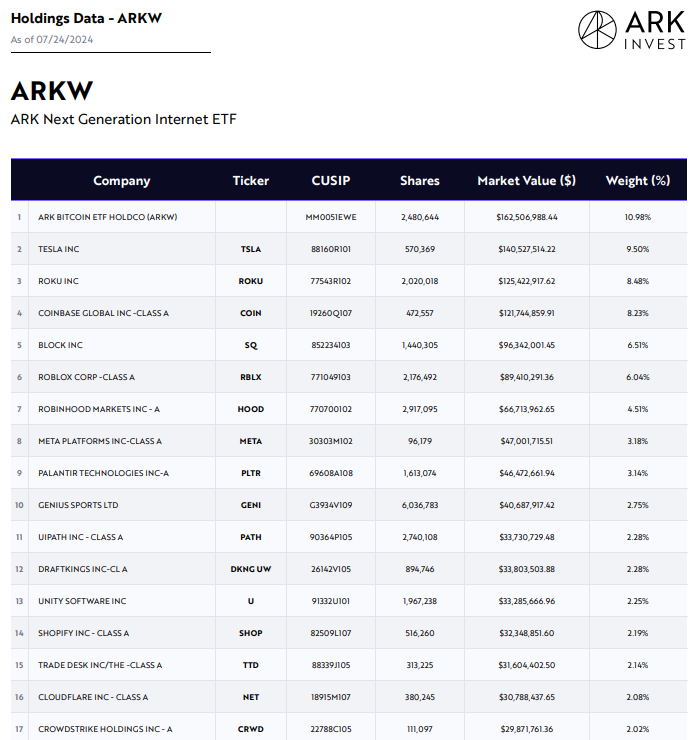
Task: Click the Market Value ($) column header
Action: click(x=526, y=181)
